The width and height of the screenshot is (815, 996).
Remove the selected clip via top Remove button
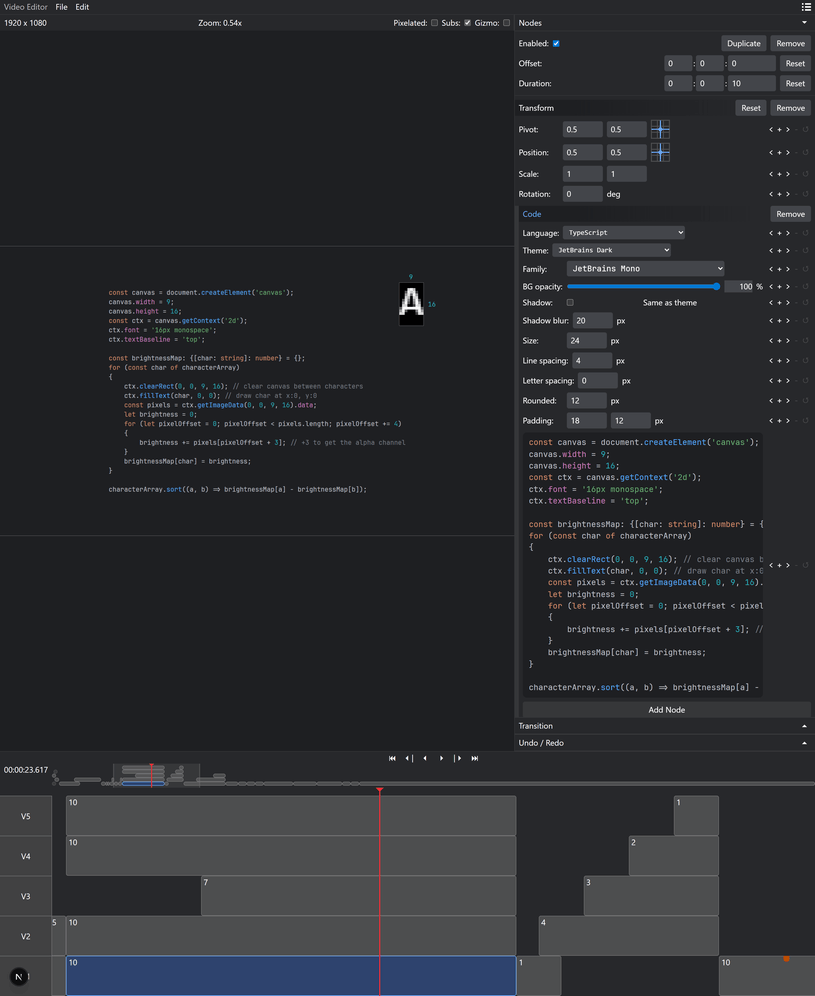coord(790,44)
